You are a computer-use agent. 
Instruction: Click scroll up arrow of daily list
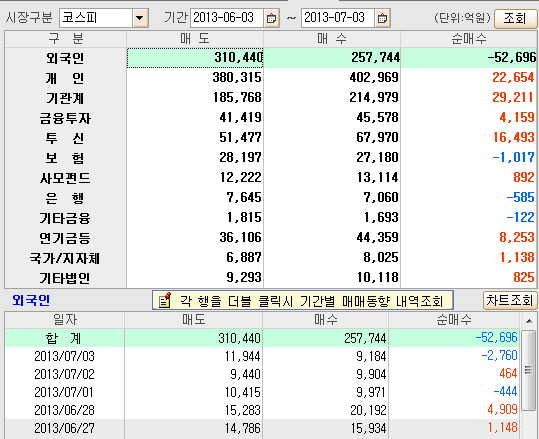pos(529,321)
